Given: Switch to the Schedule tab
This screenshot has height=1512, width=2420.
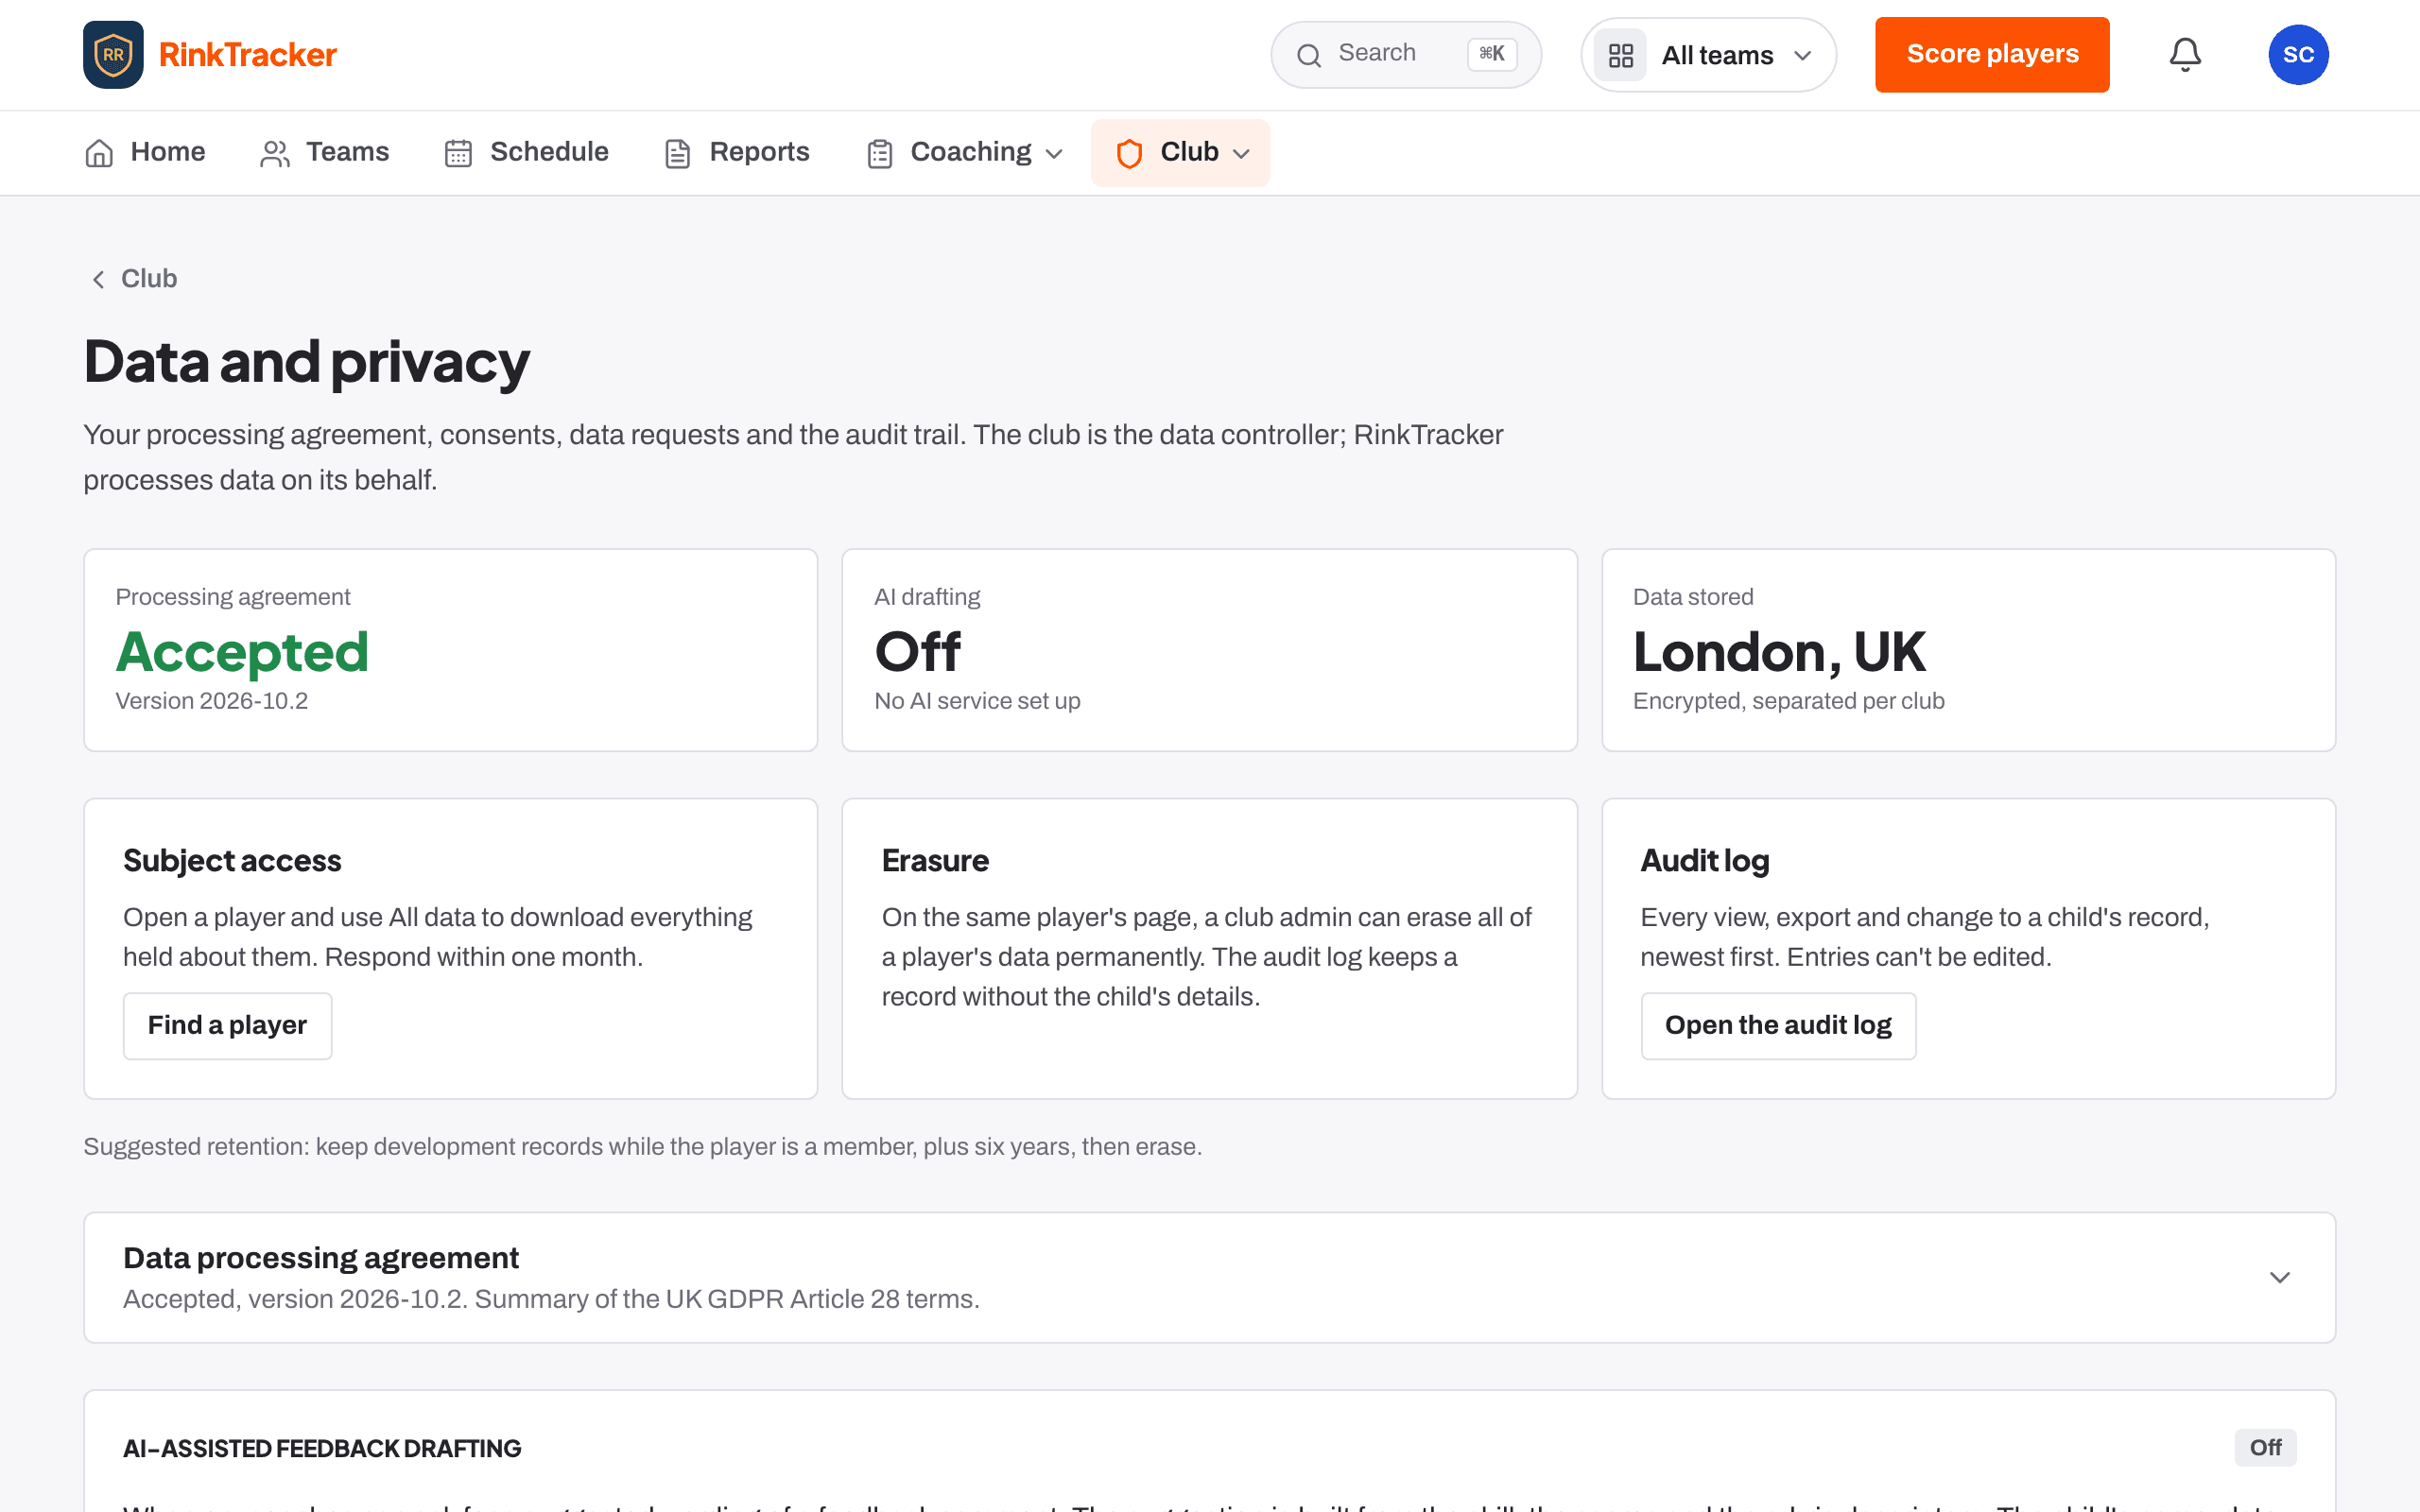Looking at the screenshot, I should pyautogui.click(x=526, y=152).
